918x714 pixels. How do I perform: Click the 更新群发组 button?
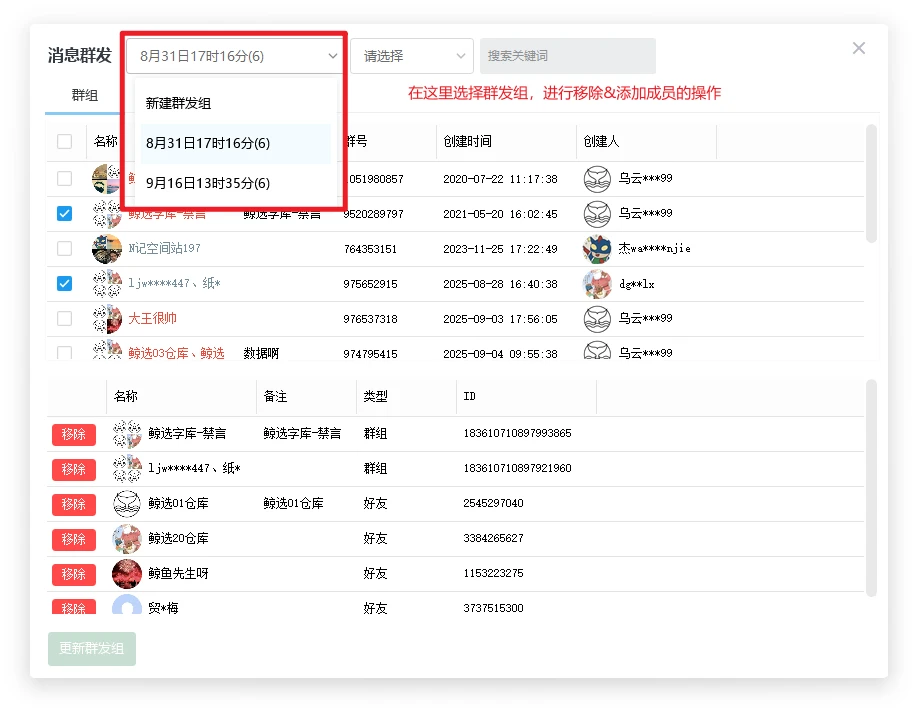(x=91, y=649)
